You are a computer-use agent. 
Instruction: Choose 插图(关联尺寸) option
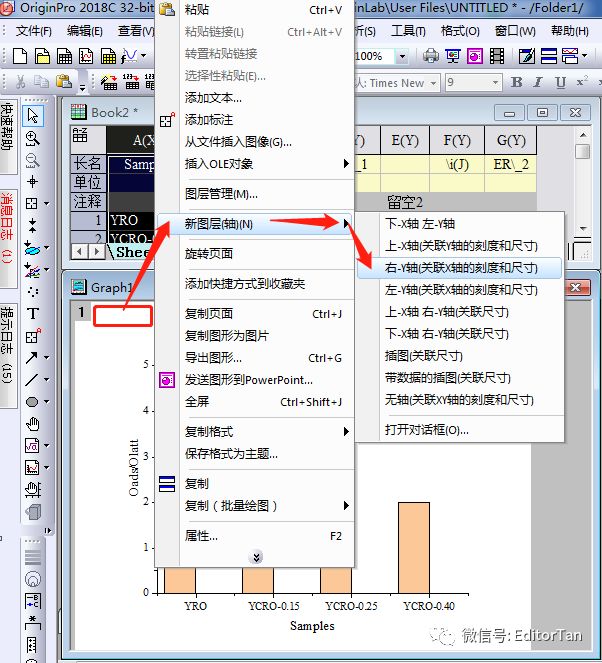click(460, 356)
